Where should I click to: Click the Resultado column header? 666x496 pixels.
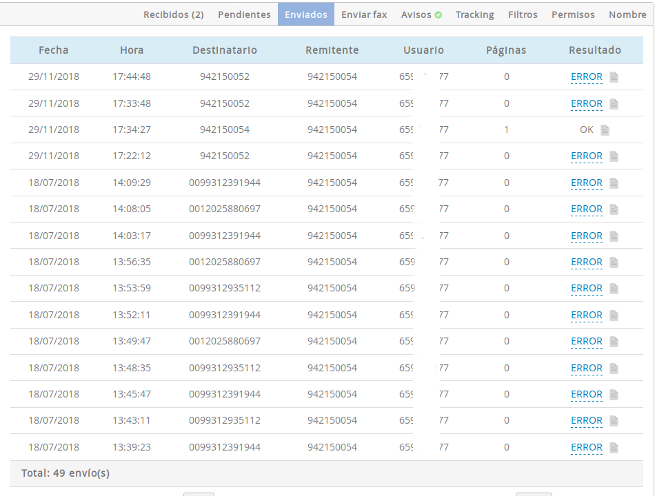pyautogui.click(x=594, y=50)
